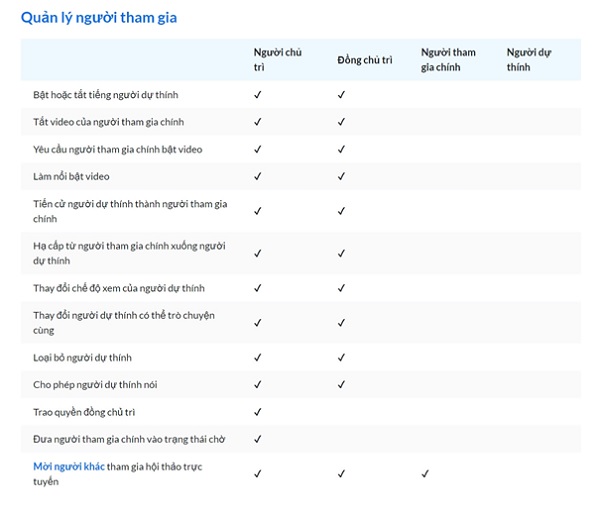The width and height of the screenshot is (600, 512).
Task: Click host checkmark for "Làm nổi bật video"
Action: pos(257,176)
